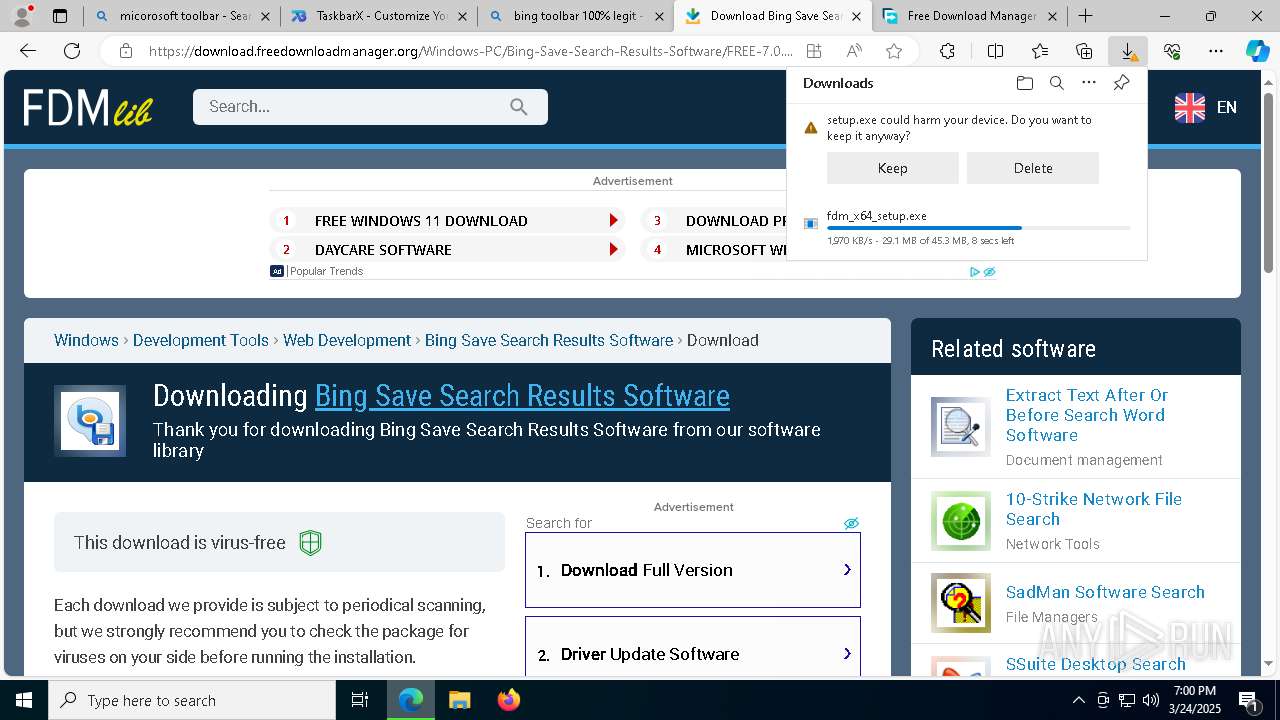Open 10-Strike Network File Search link
Viewport: 1280px width, 720px height.
(x=1094, y=509)
